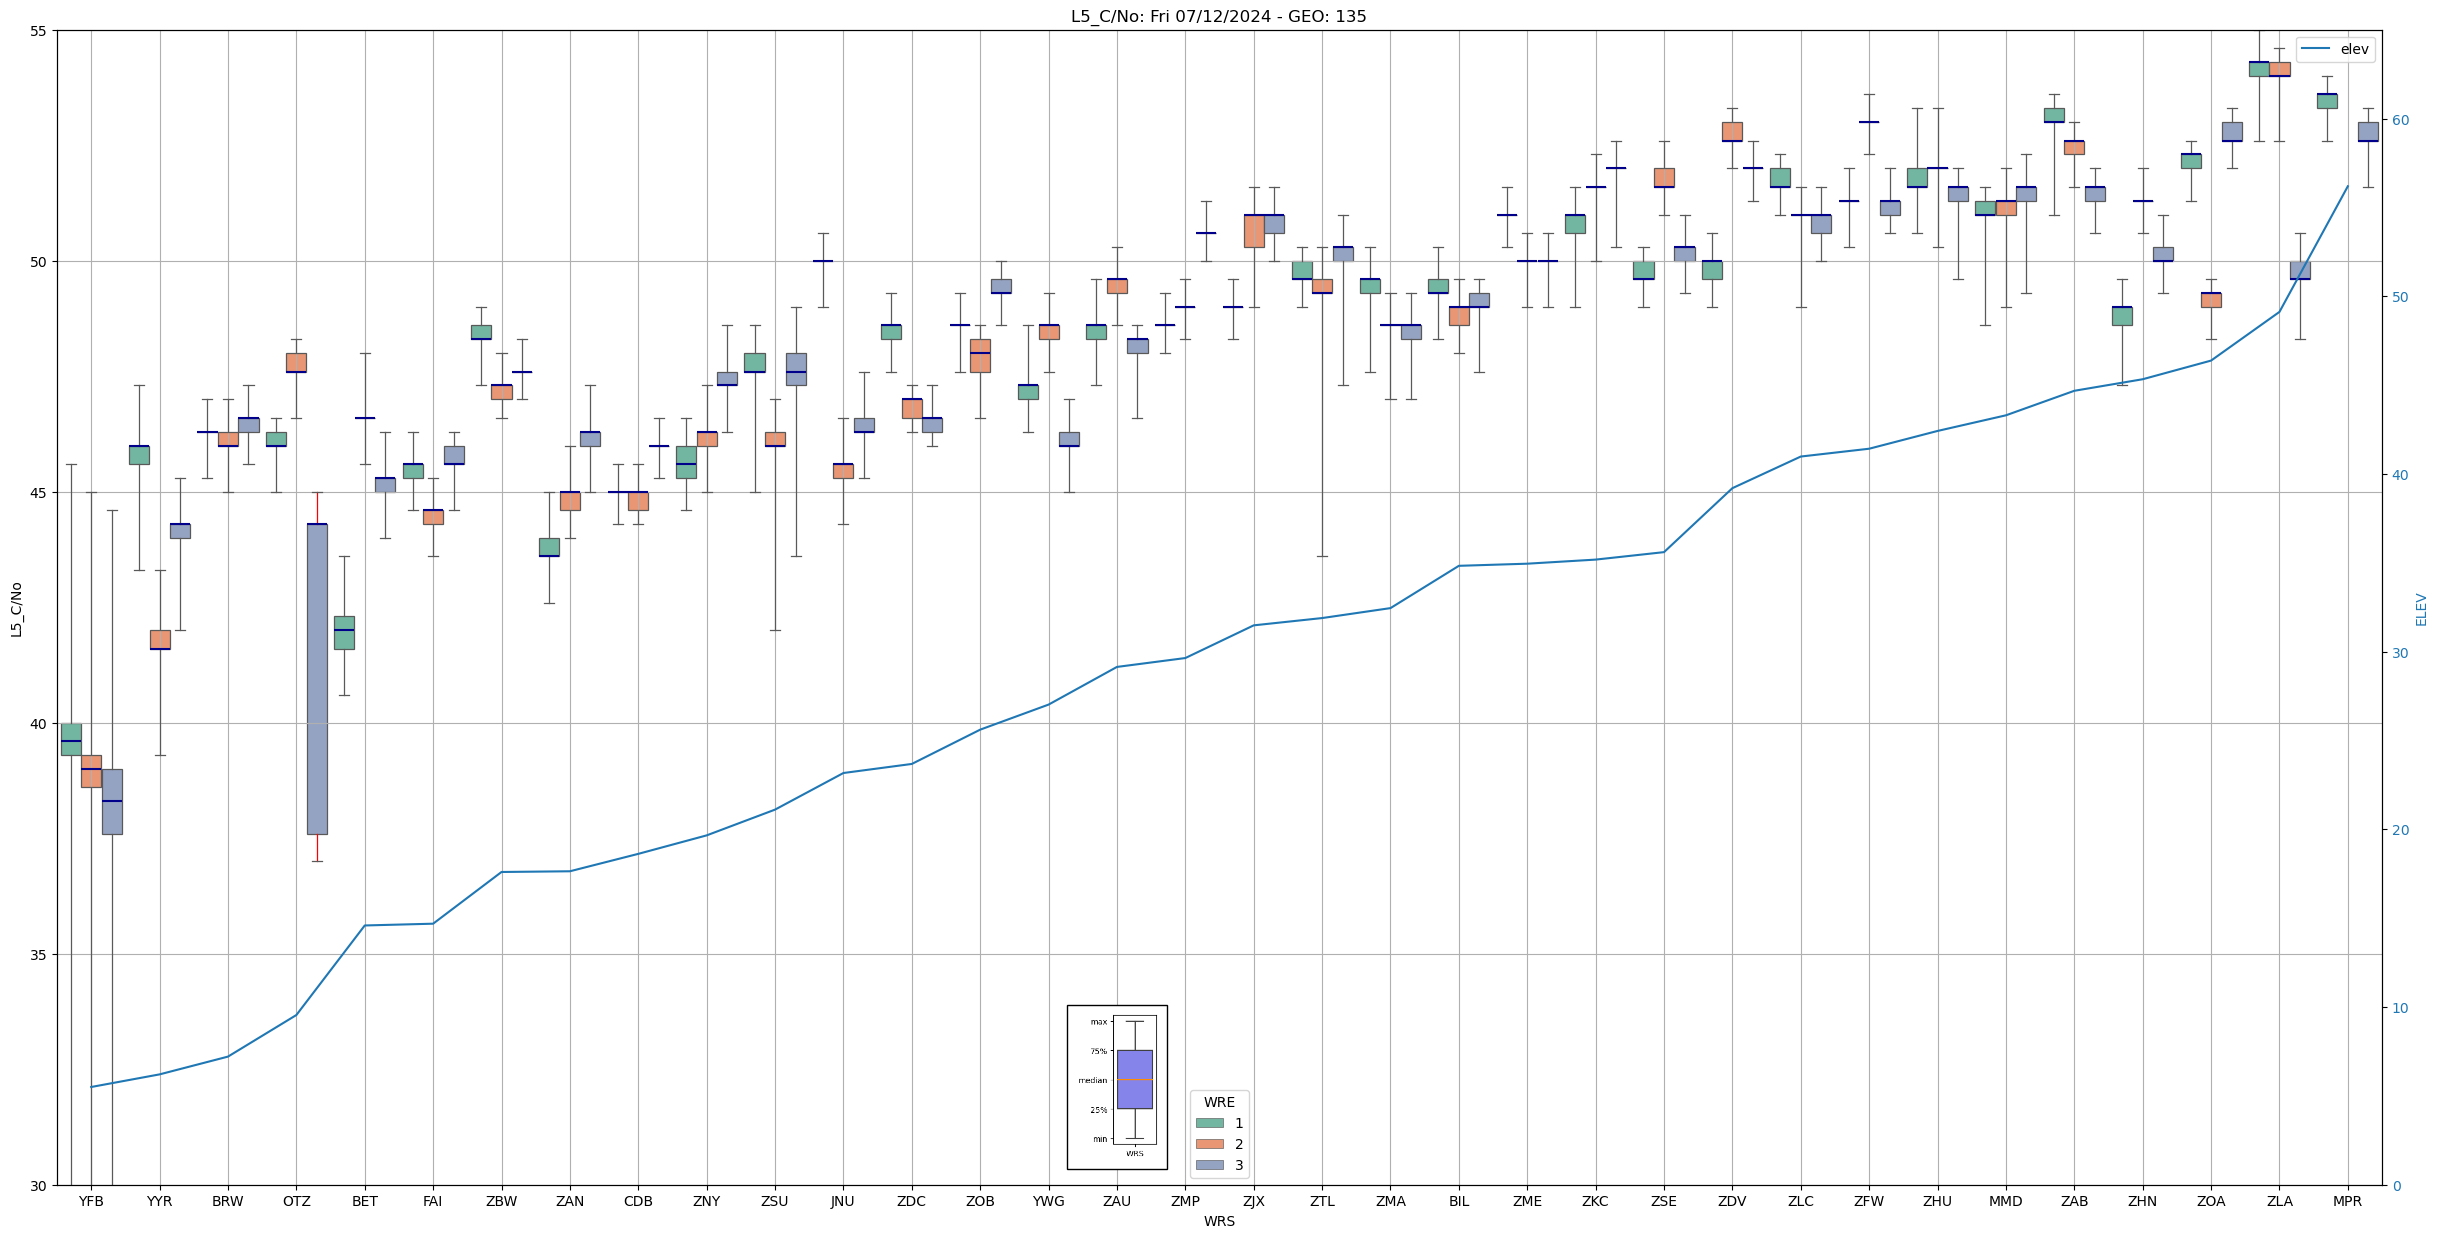Click the ZLC station label
This screenshot has height=1238, width=2439.
(x=1801, y=1201)
